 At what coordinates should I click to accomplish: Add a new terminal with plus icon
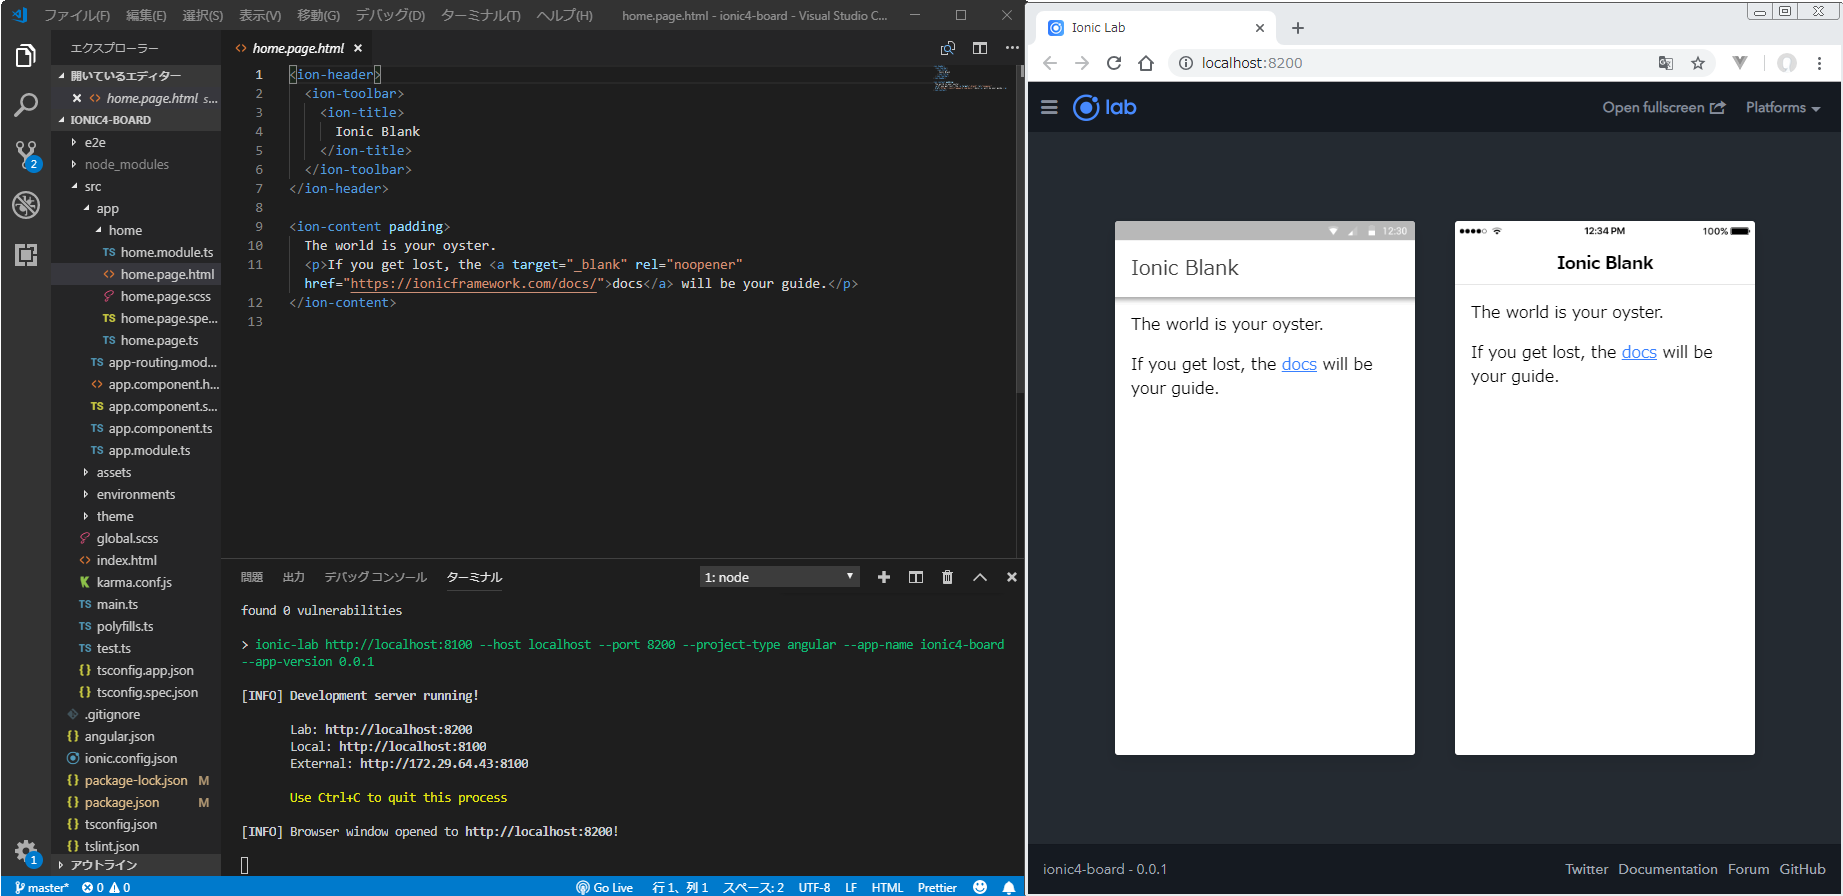884,577
